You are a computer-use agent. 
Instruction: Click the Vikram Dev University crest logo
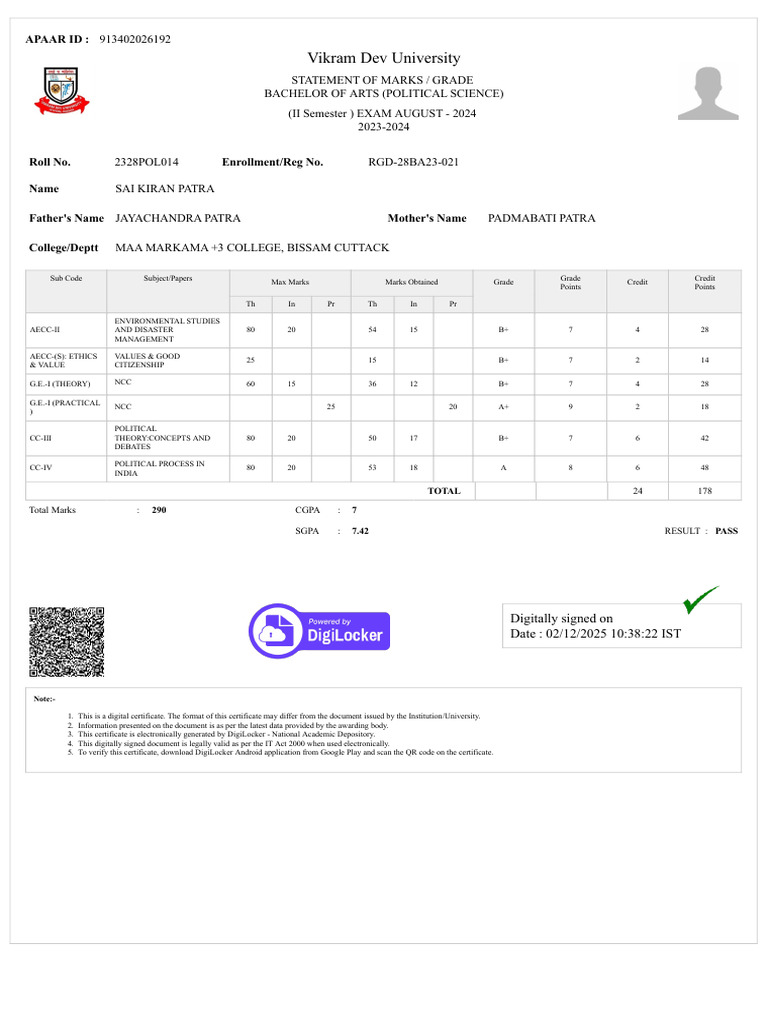(x=61, y=90)
